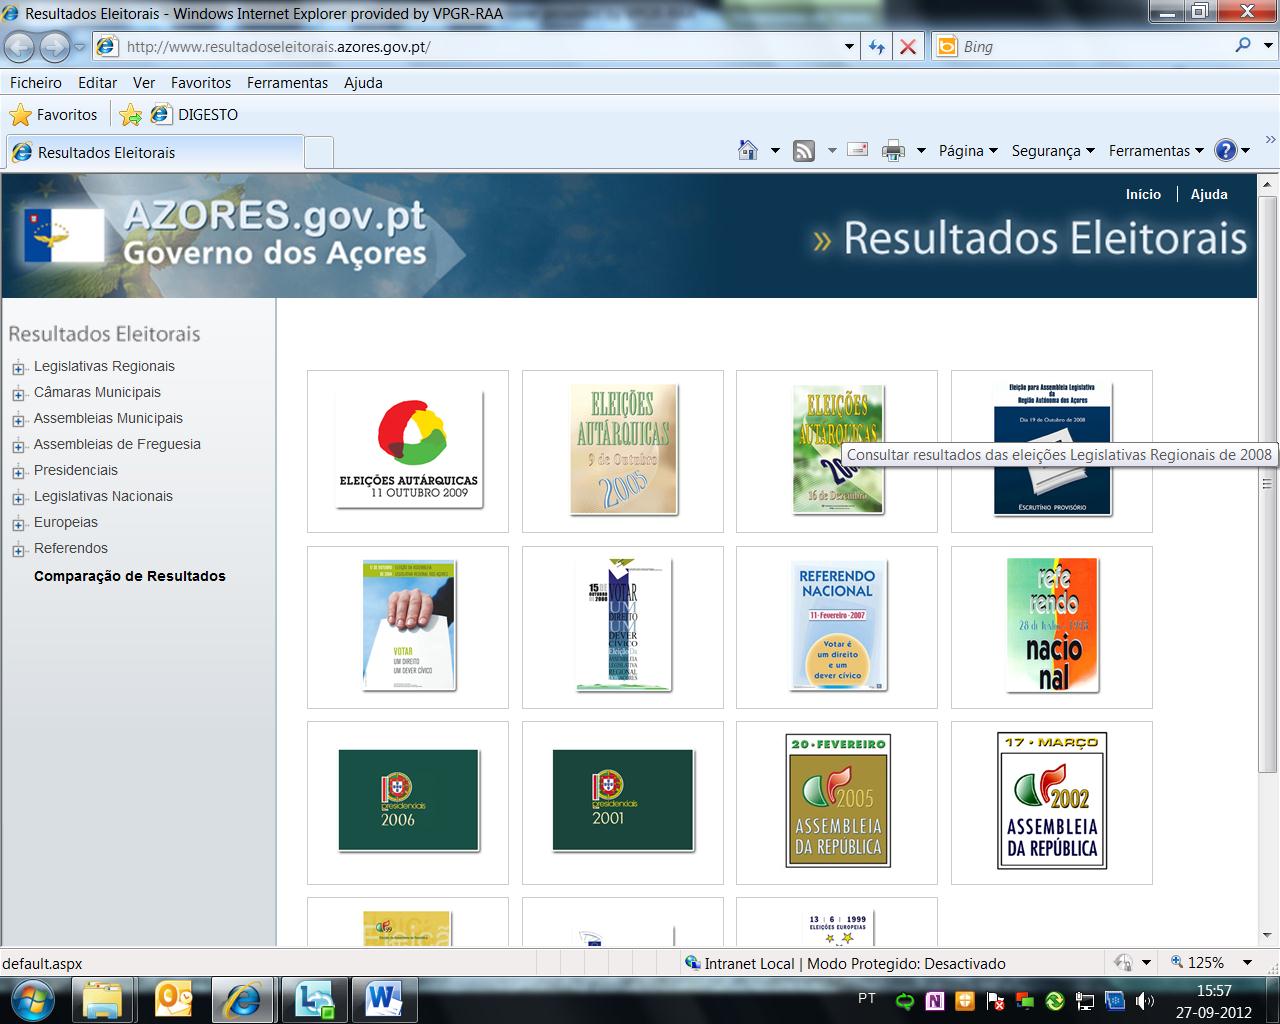This screenshot has width=1280, height=1024.
Task: Go to the home page icon
Action: [746, 150]
